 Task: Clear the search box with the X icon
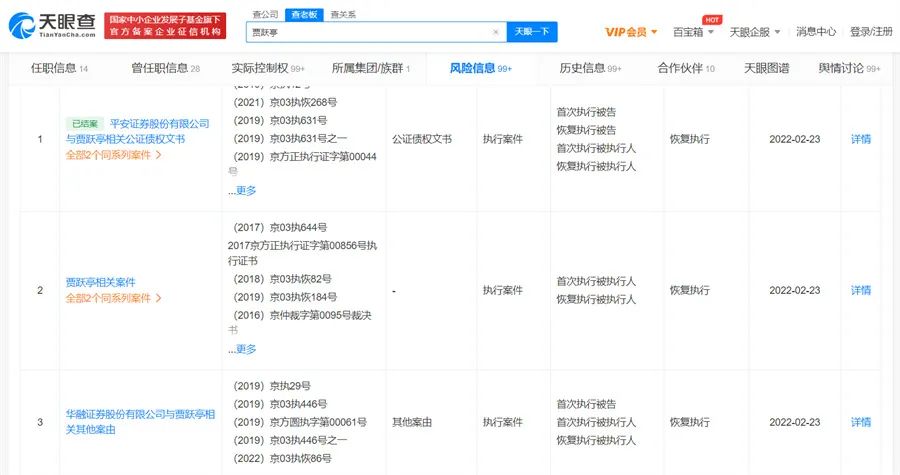coord(496,32)
